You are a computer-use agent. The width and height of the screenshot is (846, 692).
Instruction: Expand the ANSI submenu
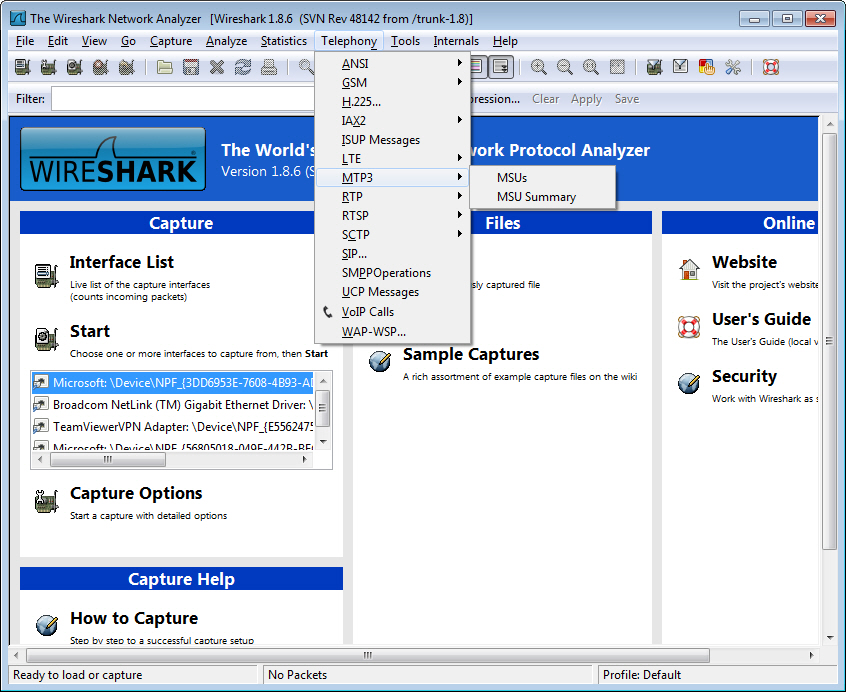pos(392,64)
